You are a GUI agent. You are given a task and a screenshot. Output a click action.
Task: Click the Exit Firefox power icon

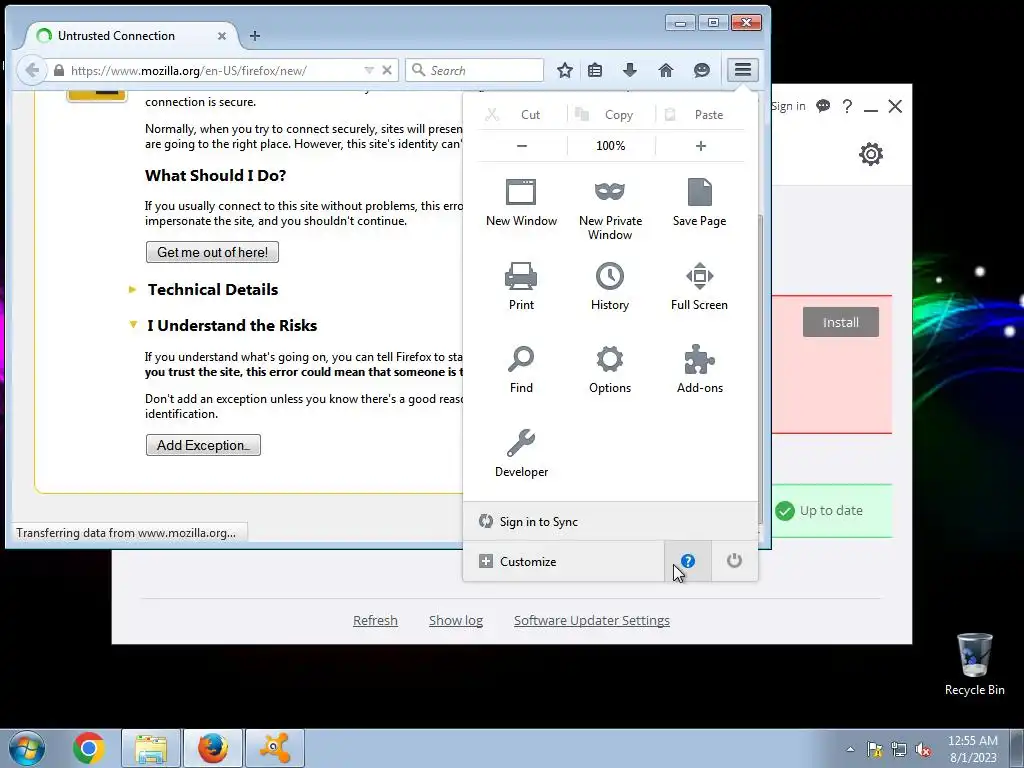[735, 561]
